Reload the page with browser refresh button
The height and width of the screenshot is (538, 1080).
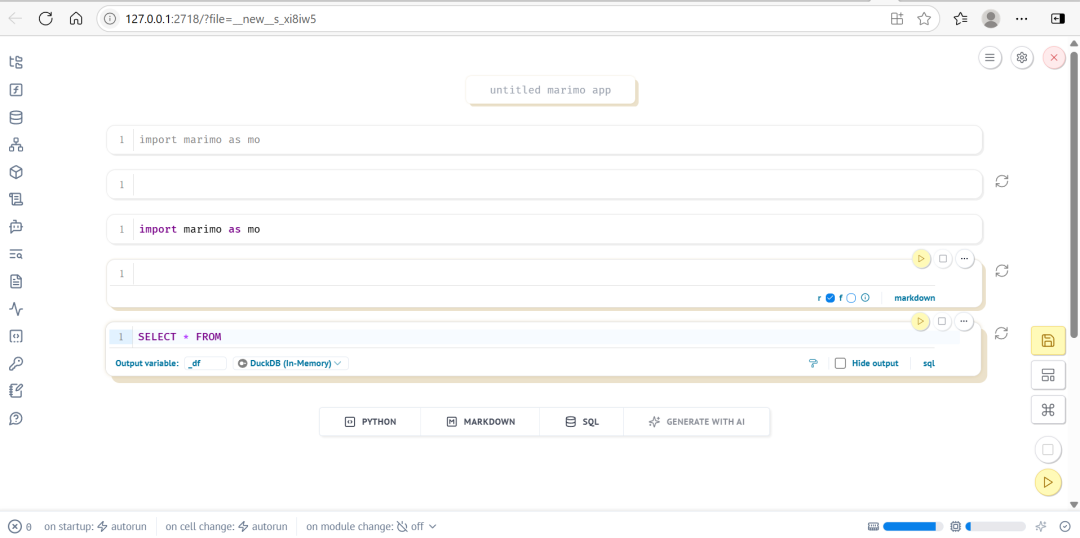click(45, 19)
